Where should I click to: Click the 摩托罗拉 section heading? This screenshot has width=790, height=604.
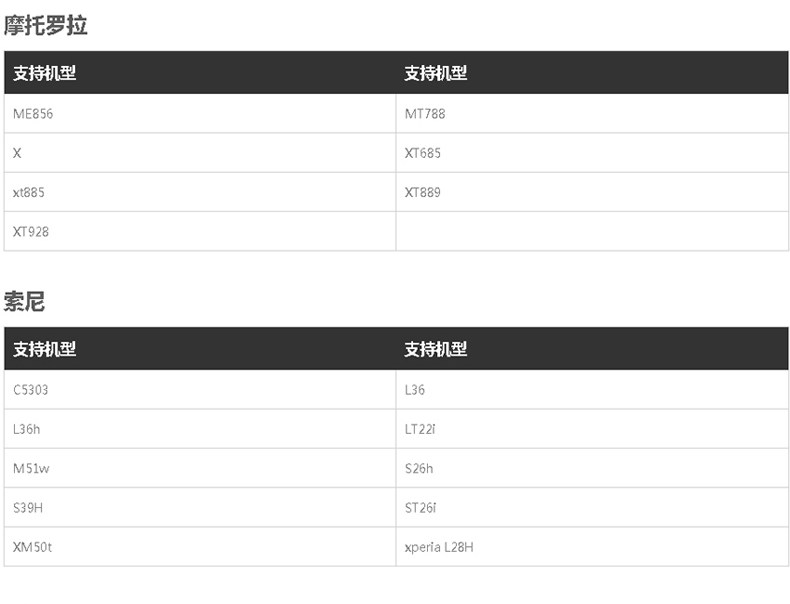(46, 26)
